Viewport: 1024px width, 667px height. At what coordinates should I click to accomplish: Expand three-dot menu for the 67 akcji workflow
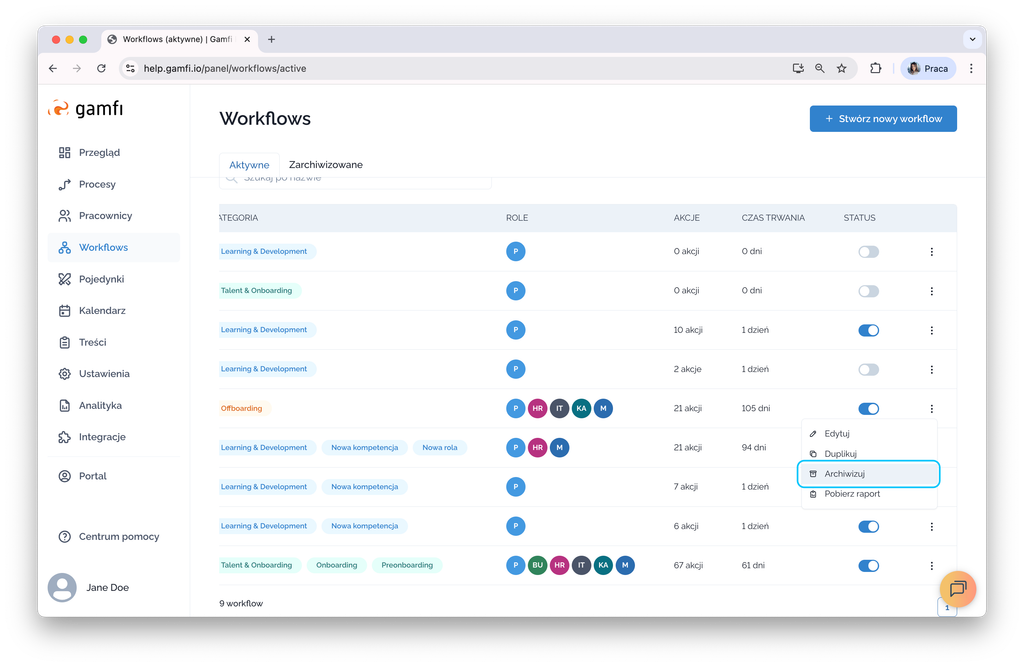[931, 565]
